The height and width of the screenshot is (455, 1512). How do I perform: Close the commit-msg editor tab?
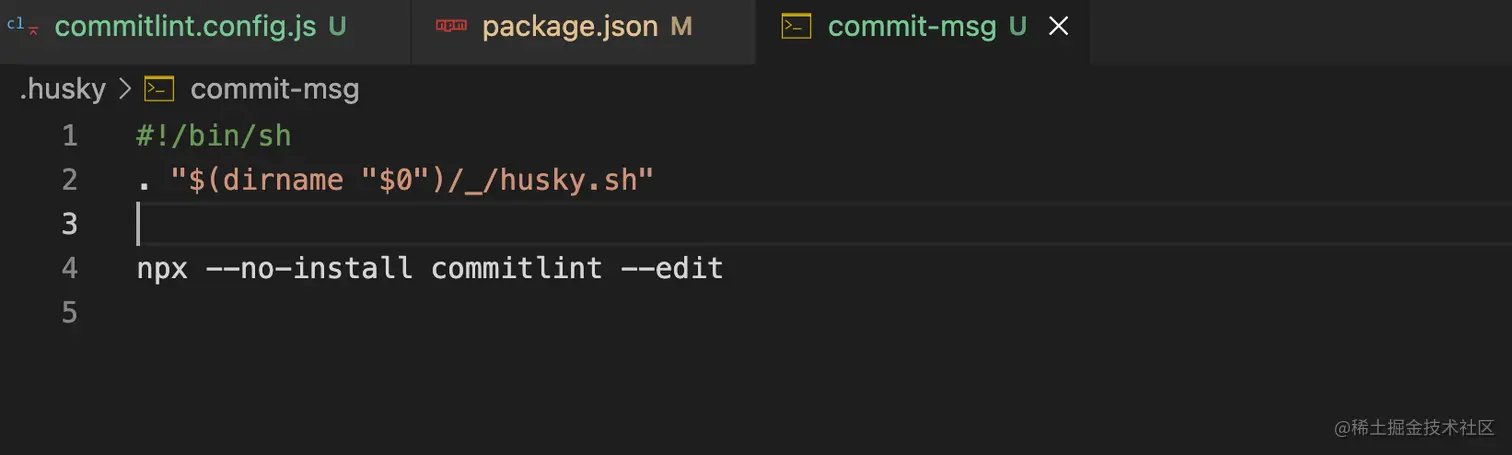tap(1058, 27)
